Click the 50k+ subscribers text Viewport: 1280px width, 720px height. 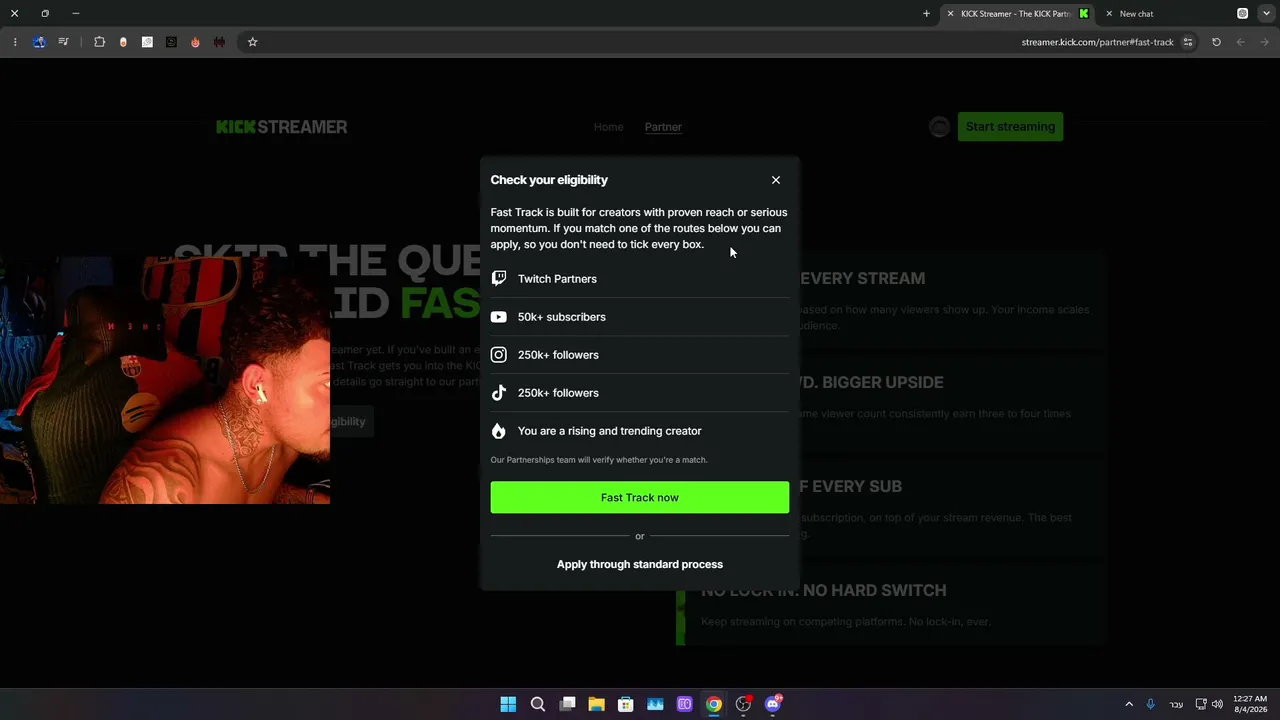[x=562, y=317]
